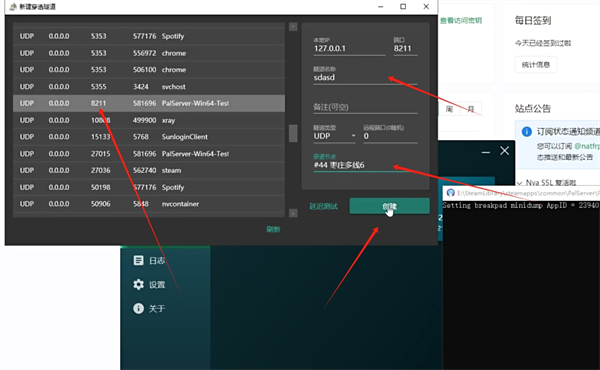Viewport: 600px width, 370px height.
Task: Select the 周 tab on the web page
Action: [x=449, y=109]
